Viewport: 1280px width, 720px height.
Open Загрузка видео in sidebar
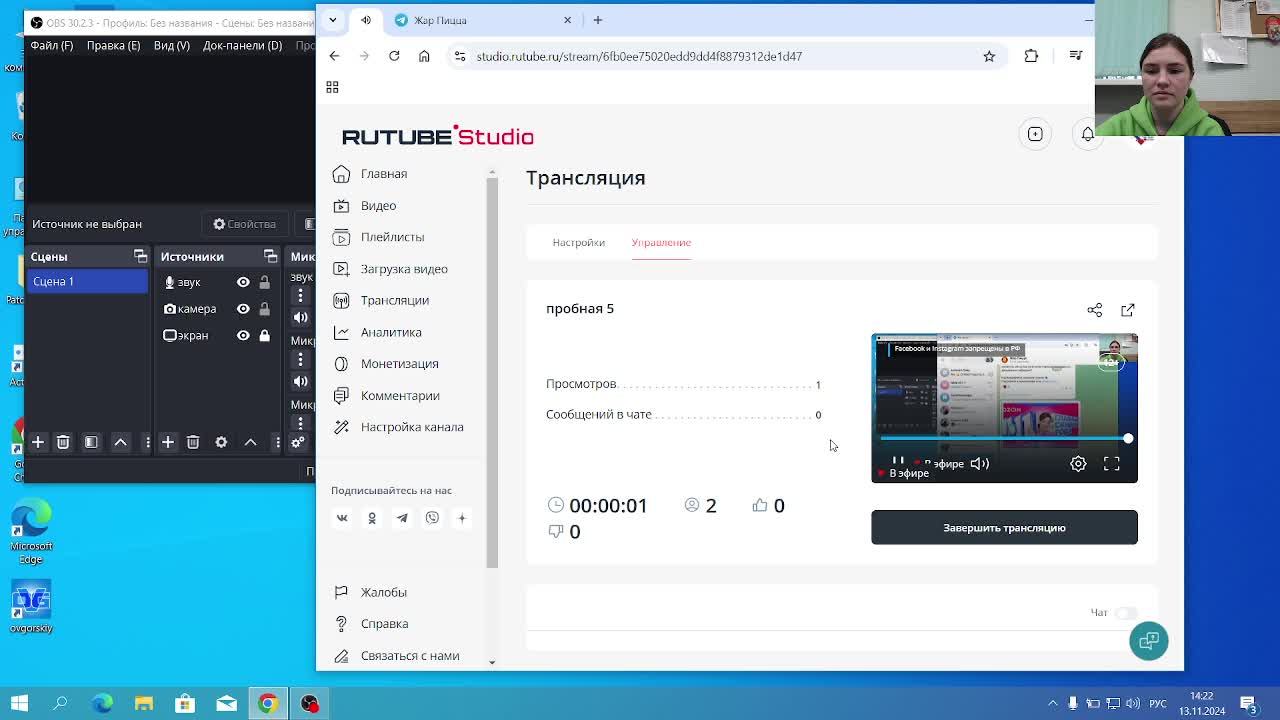point(404,269)
